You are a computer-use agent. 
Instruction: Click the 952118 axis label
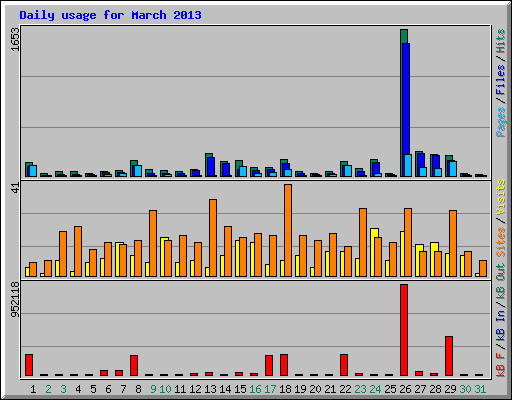pyautogui.click(x=15, y=300)
